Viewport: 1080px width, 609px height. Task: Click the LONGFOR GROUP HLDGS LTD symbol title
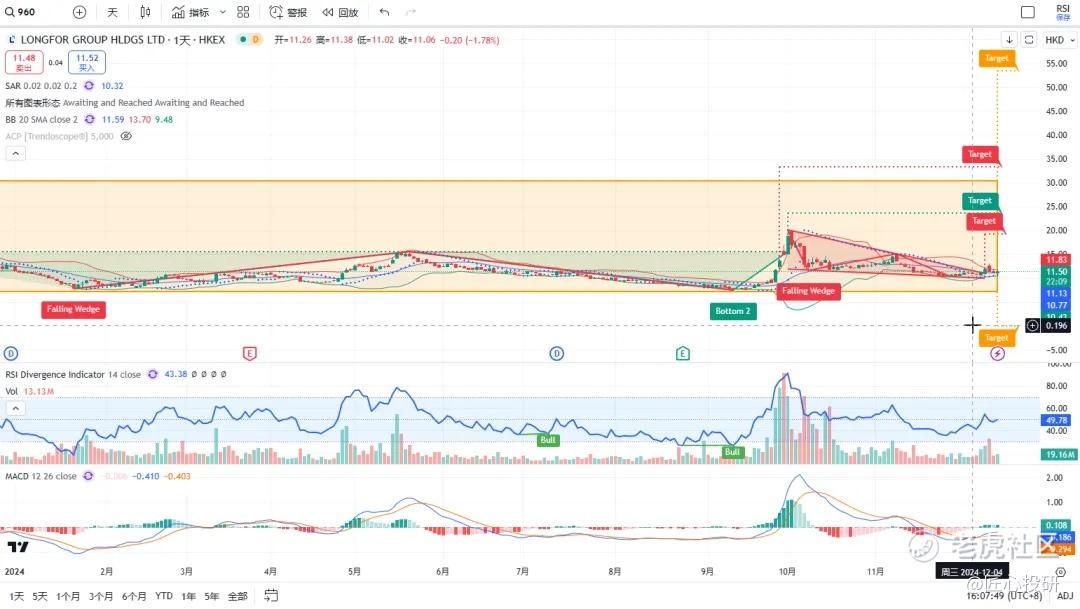tap(93, 40)
